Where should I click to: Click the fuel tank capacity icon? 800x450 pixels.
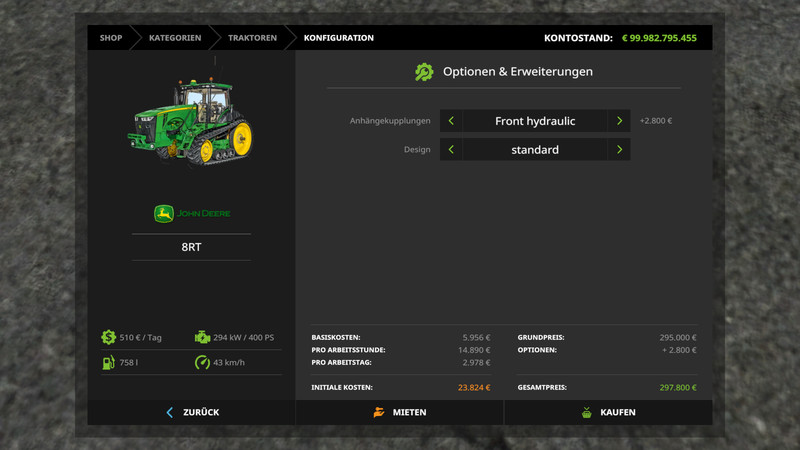(x=108, y=362)
